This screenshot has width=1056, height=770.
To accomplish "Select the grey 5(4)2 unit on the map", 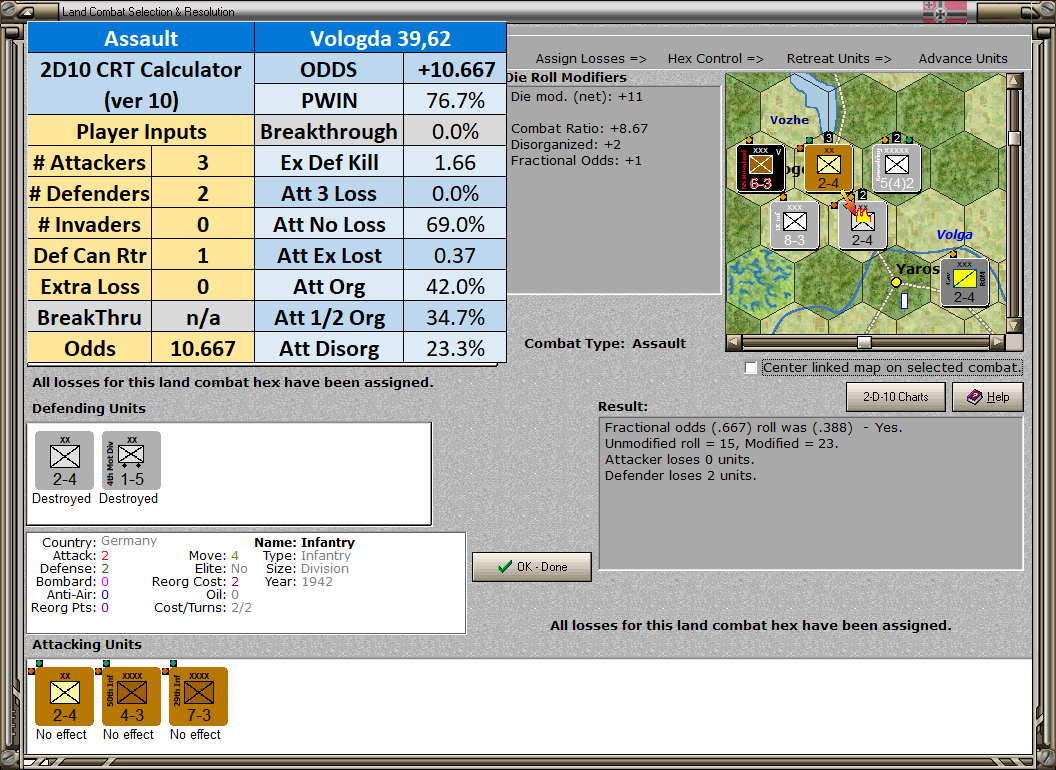I will pyautogui.click(x=896, y=168).
